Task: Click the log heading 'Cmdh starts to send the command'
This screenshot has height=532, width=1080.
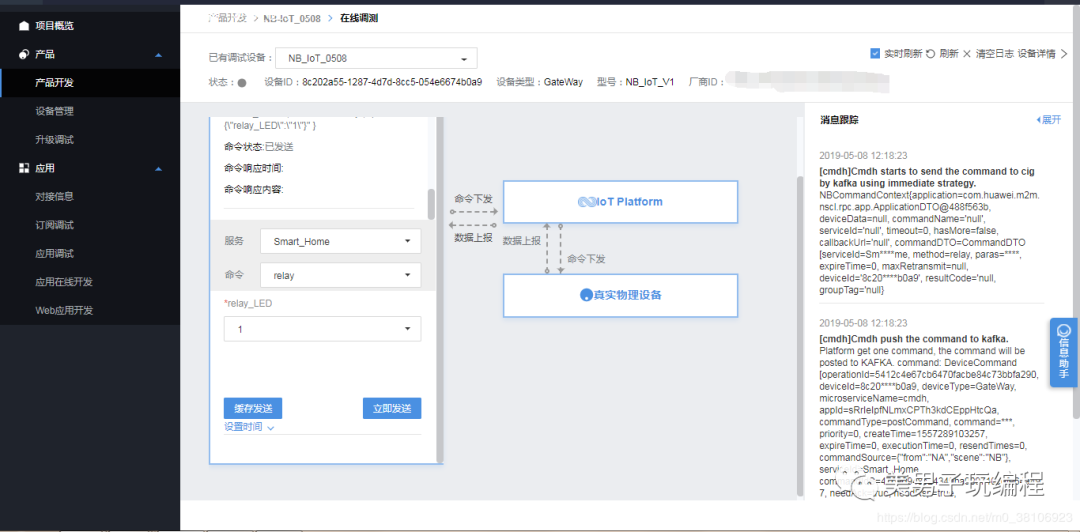Action: click(x=929, y=176)
